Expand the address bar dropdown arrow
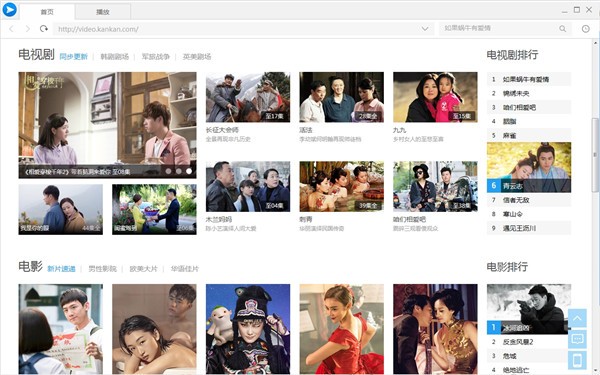The width and height of the screenshot is (600, 375). 425,29
